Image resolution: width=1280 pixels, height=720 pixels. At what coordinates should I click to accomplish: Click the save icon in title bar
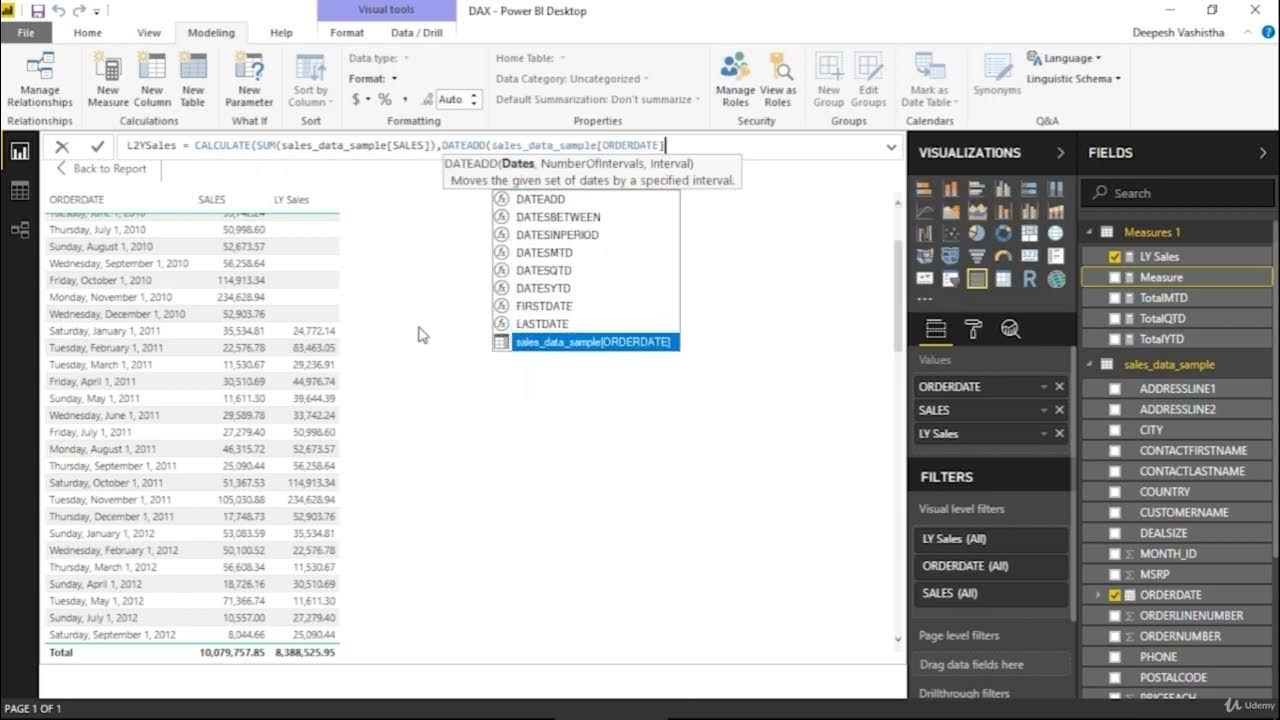38,11
